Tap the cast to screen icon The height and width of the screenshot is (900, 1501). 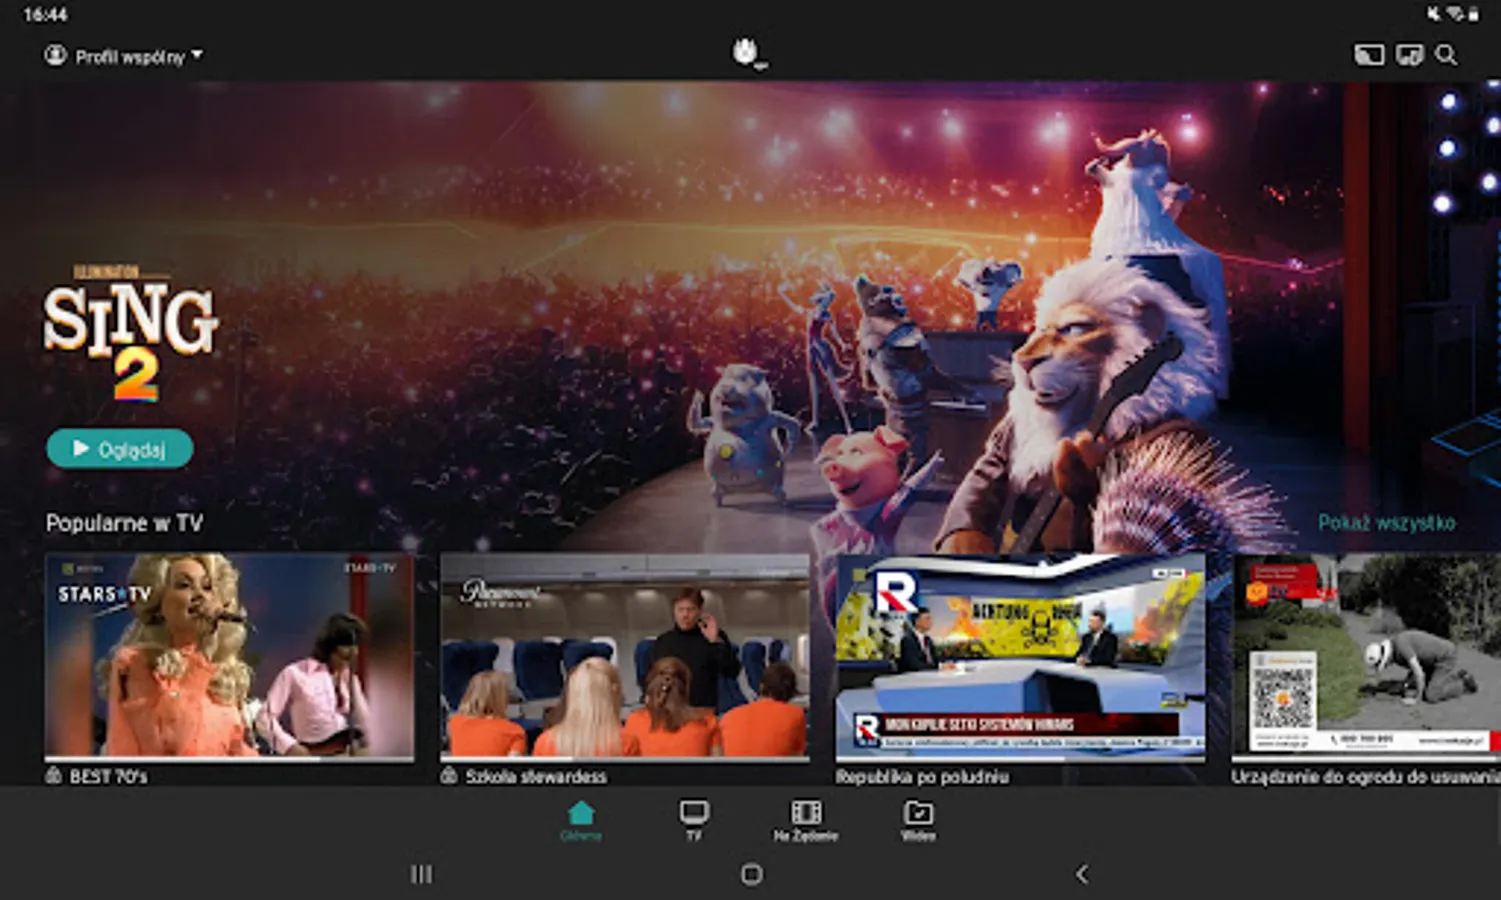point(1369,55)
